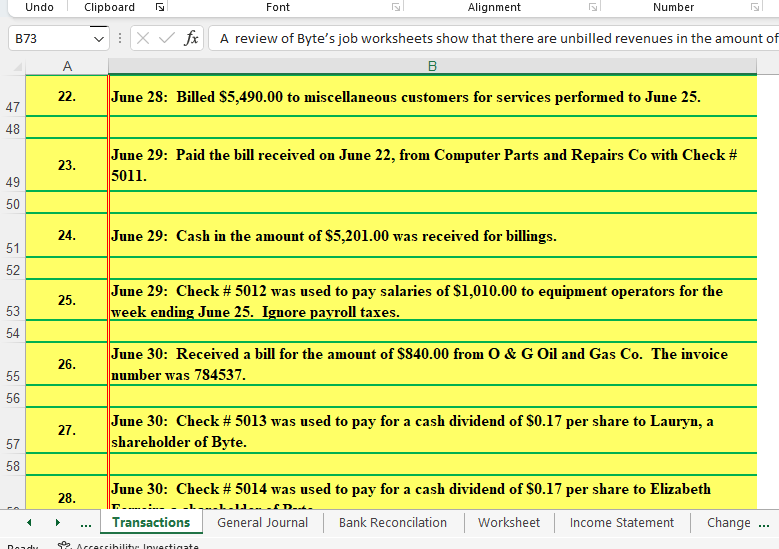
Task: Cancel the formula bar entry with X
Action: pyautogui.click(x=143, y=38)
